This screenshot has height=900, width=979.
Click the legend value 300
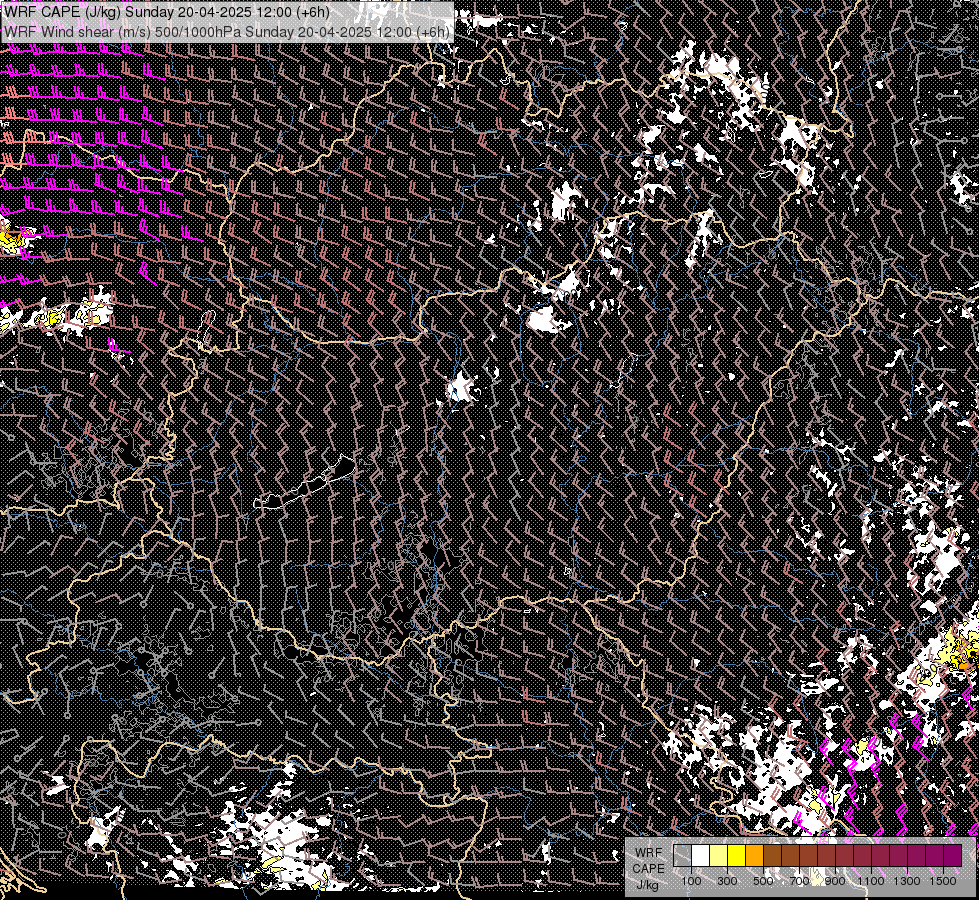pos(727,881)
